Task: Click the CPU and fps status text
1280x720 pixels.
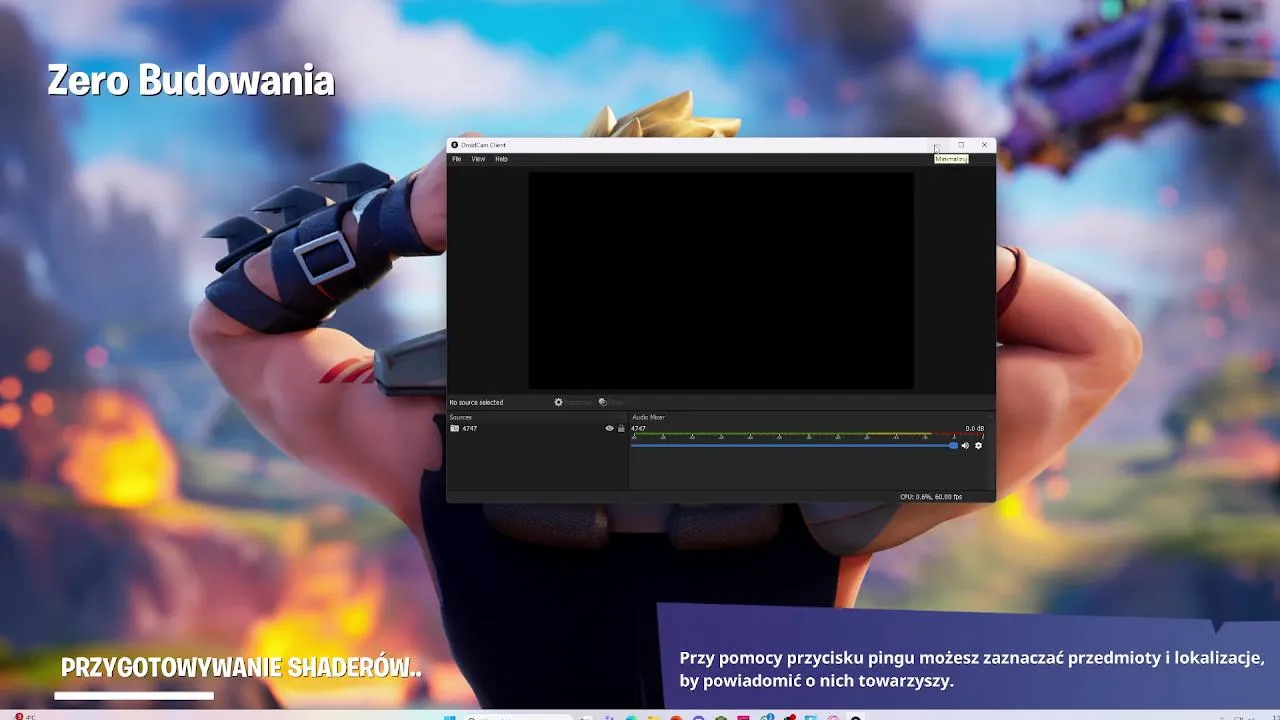Action: (930, 496)
